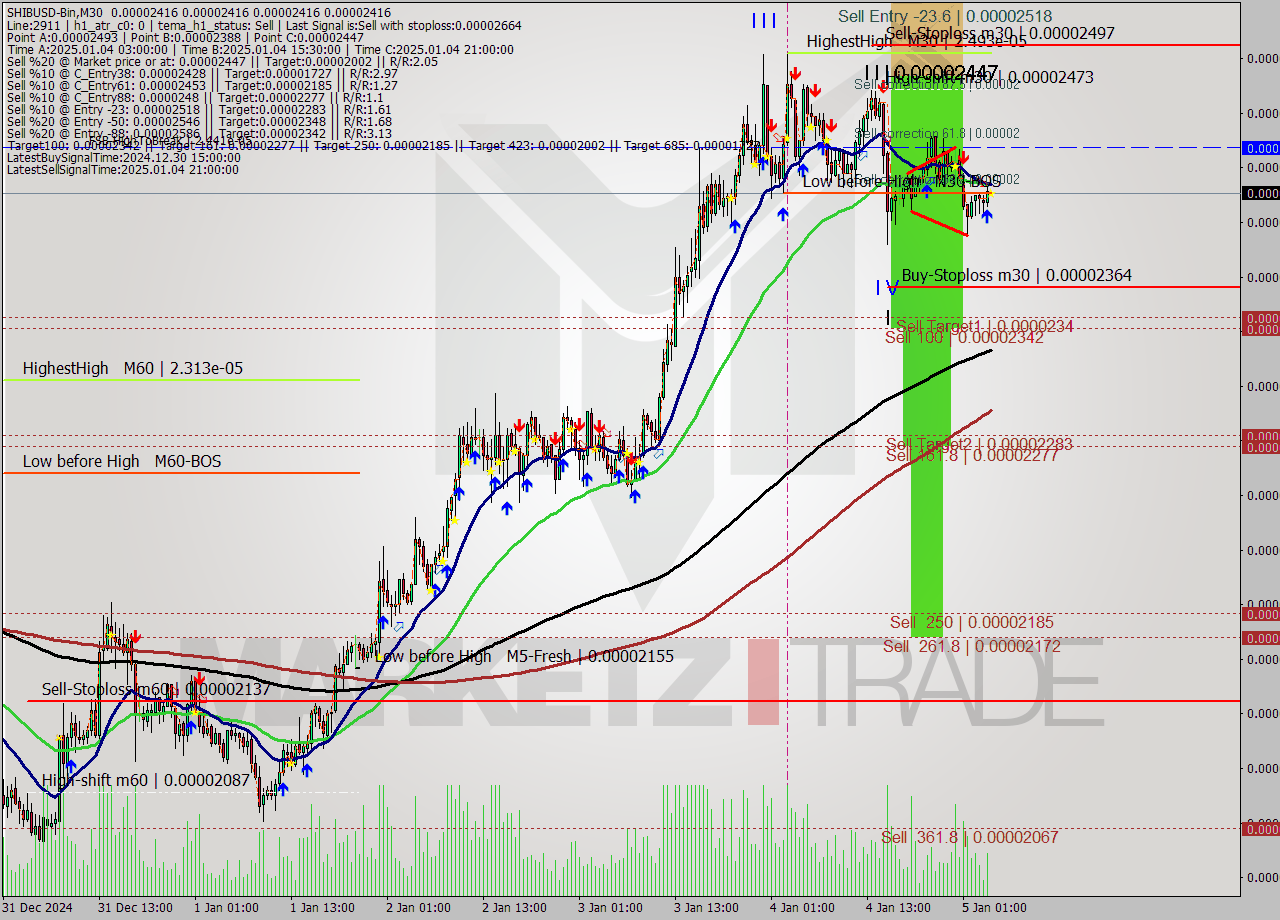Click 'Sell Entry -23.6 | 0.00002518' label
Screen dimensions: 1280x920
[x=945, y=15]
